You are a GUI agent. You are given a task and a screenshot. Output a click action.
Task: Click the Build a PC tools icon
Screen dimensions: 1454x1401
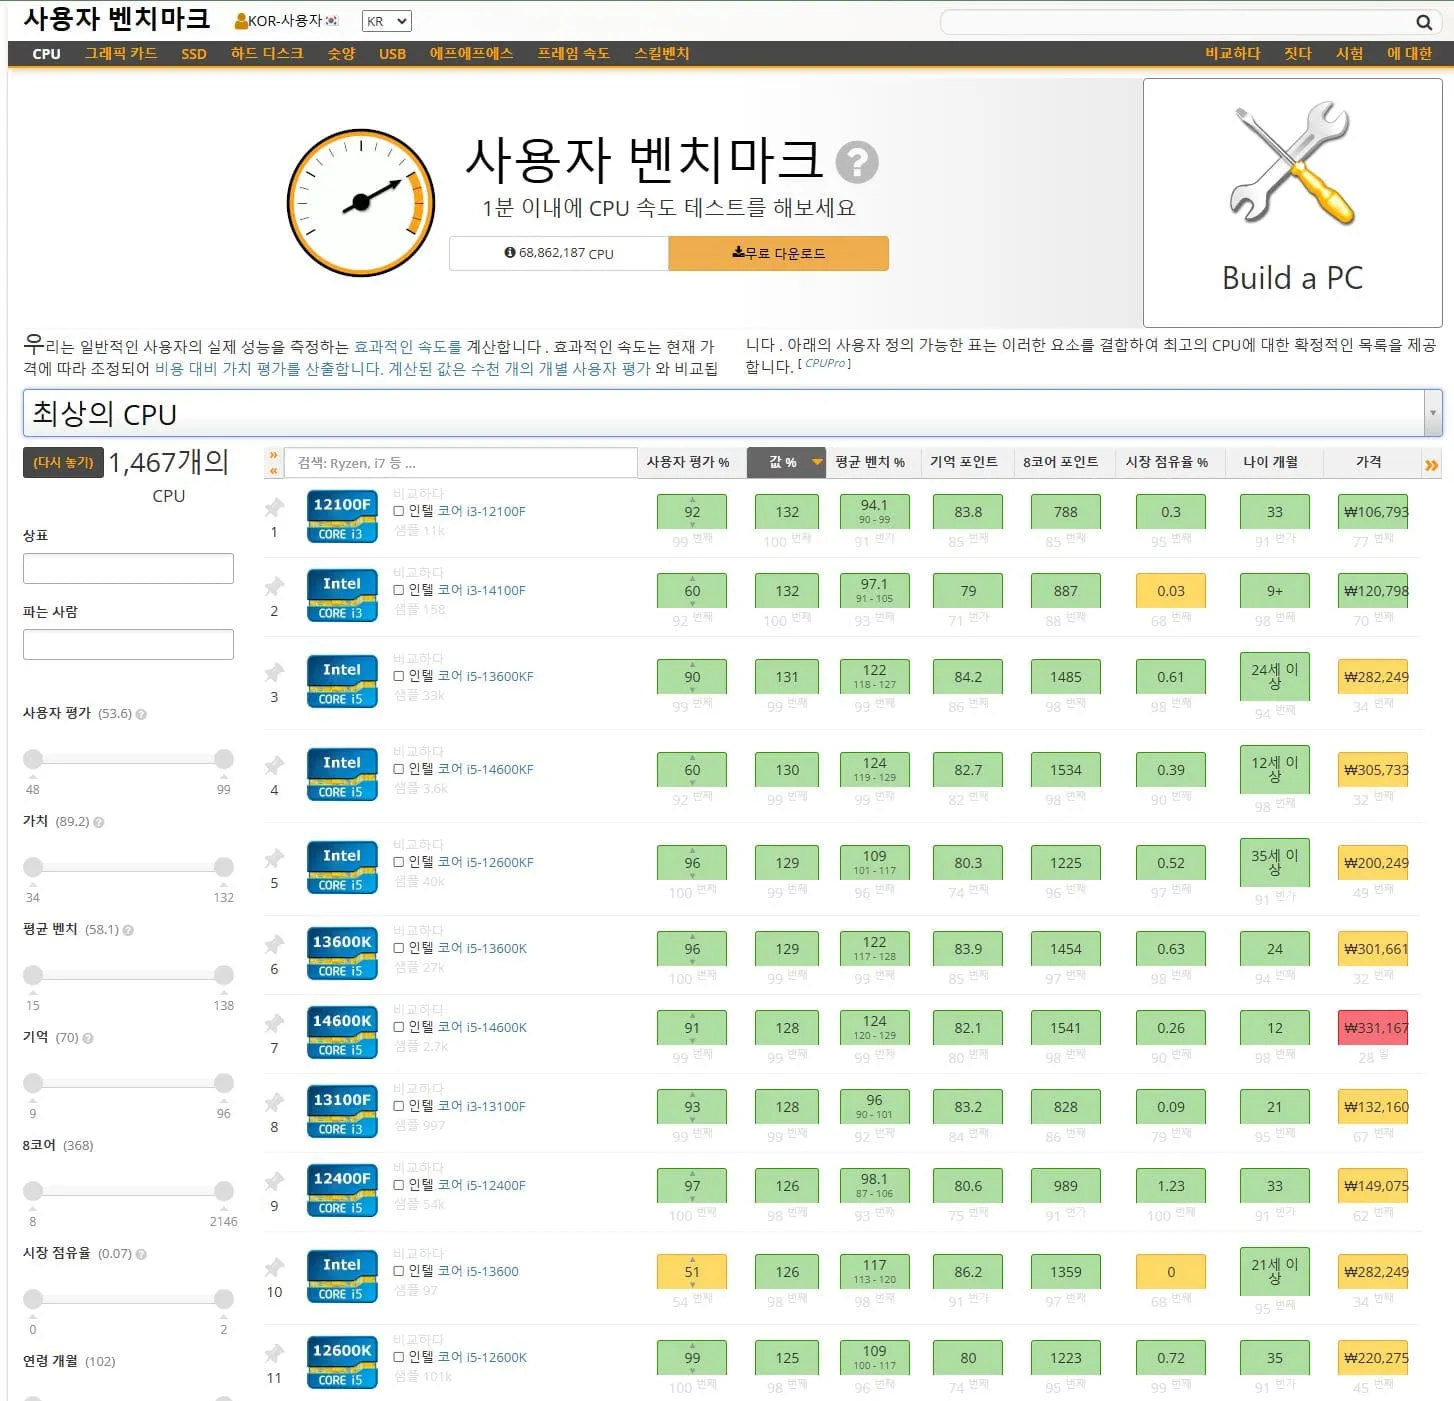pos(1292,162)
